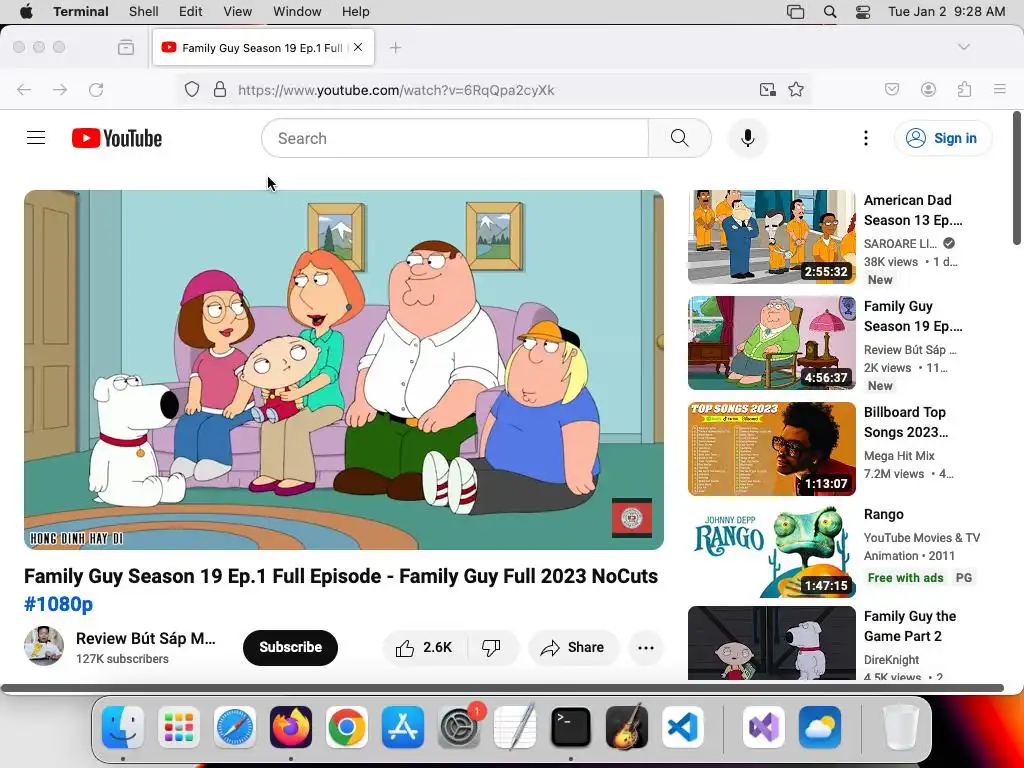Like the video with thumbs up

coord(424,647)
